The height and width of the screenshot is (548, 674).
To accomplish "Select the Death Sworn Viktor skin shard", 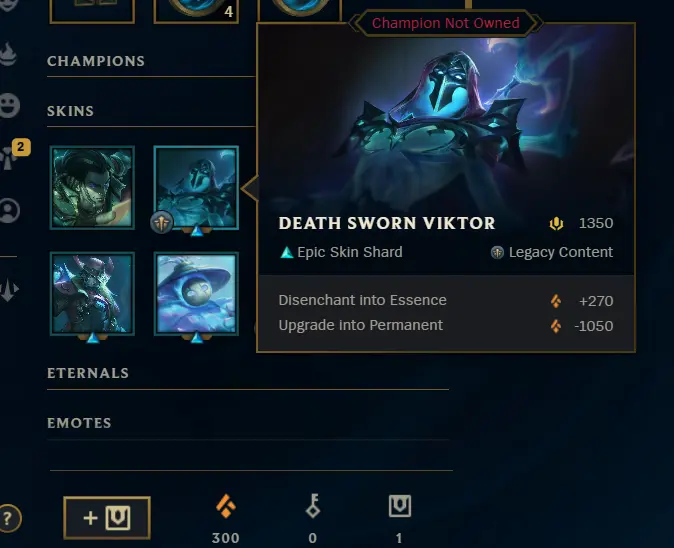I will [196, 188].
